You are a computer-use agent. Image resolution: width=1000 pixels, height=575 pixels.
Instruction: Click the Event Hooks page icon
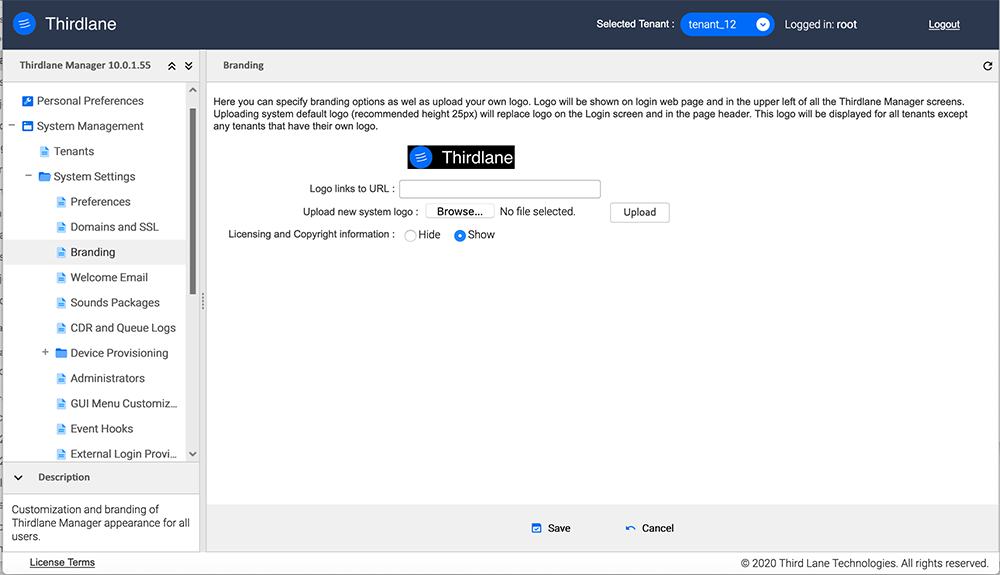[61, 429]
